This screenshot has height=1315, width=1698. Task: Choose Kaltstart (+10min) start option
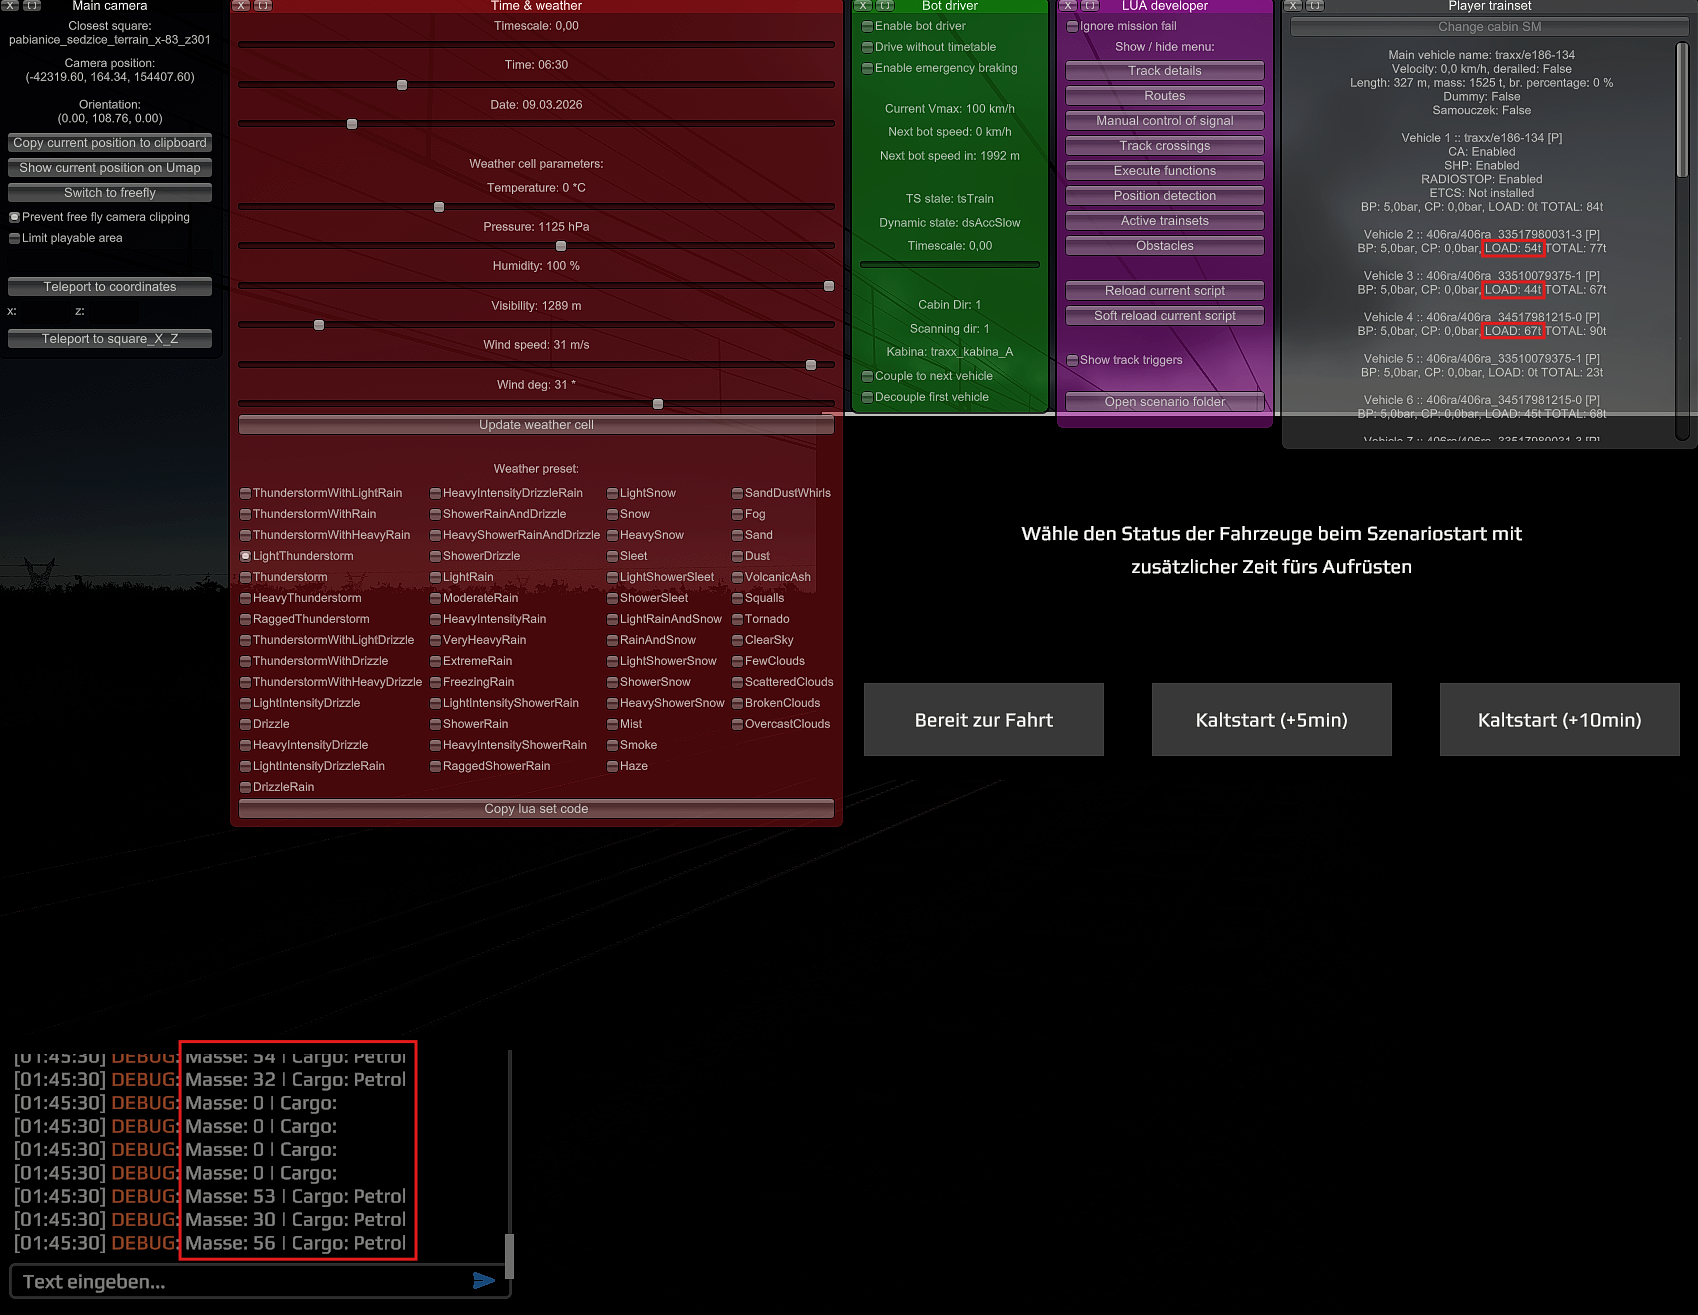pos(1560,720)
